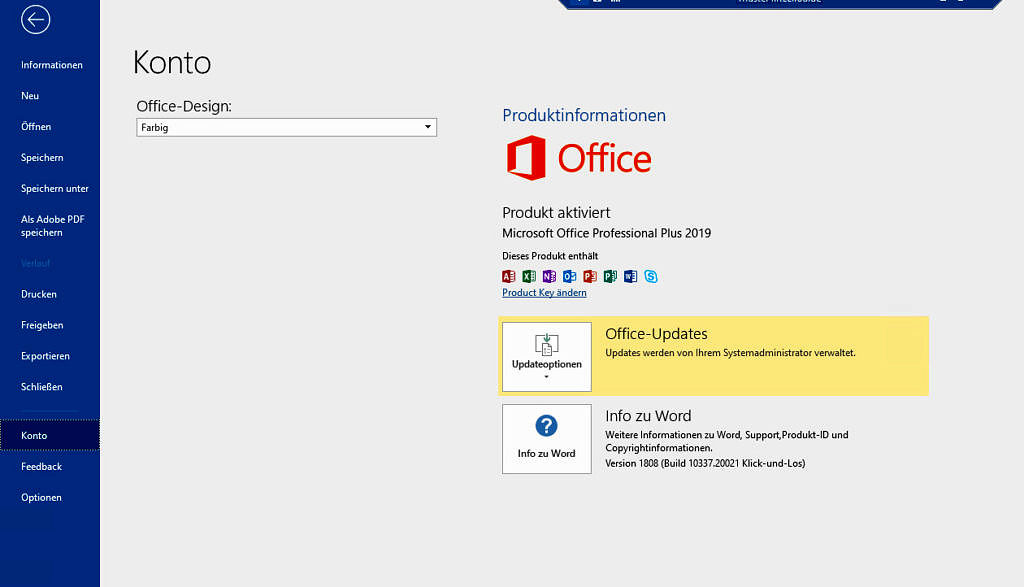Click the Publisher icon in product list
Viewport: 1024px width, 587px height.
coord(610,276)
